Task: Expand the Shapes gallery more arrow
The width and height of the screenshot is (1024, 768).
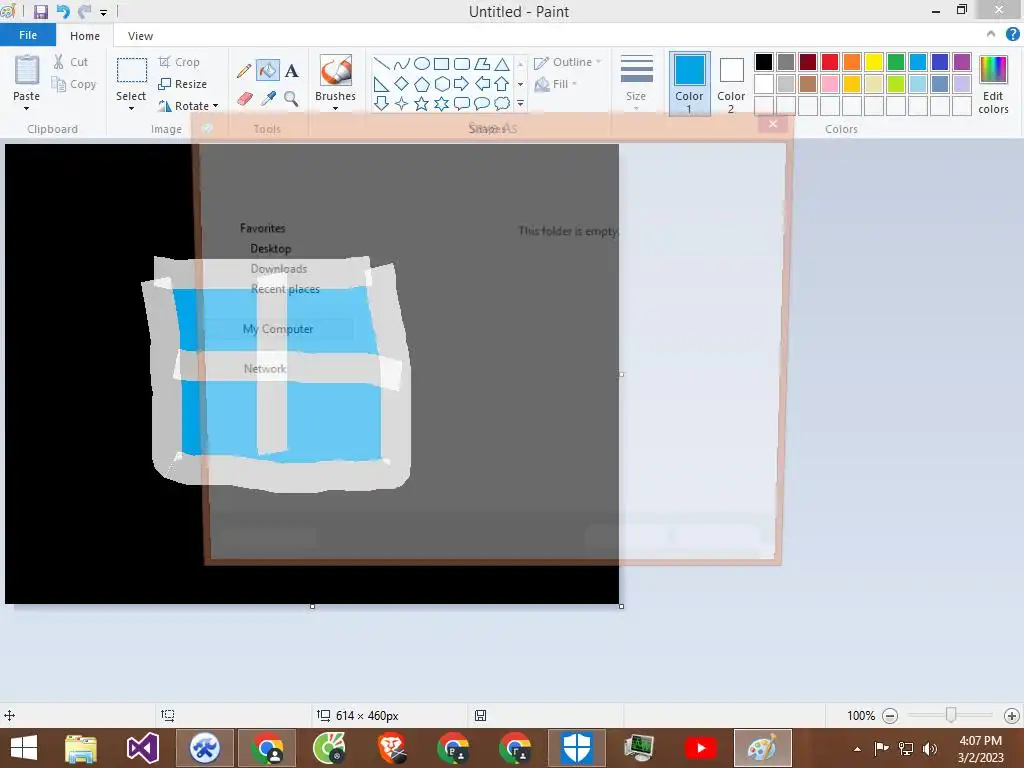Action: pyautogui.click(x=520, y=104)
